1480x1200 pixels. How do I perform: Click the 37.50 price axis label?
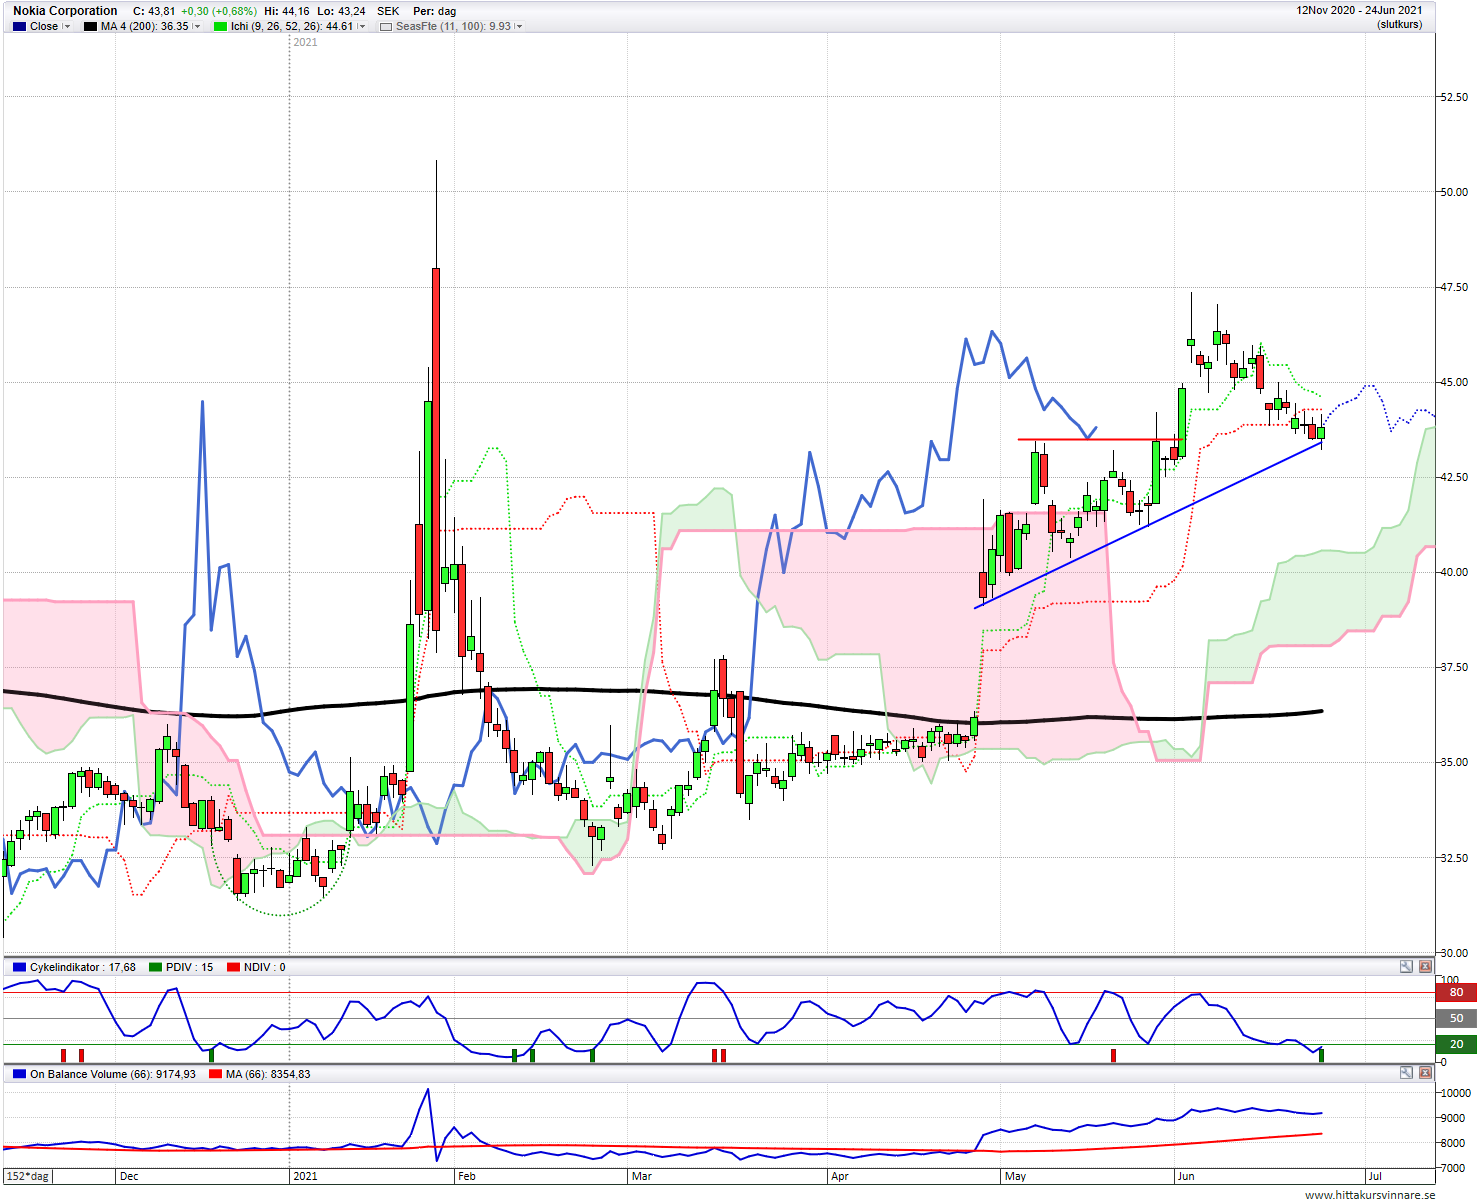[x=1454, y=667]
